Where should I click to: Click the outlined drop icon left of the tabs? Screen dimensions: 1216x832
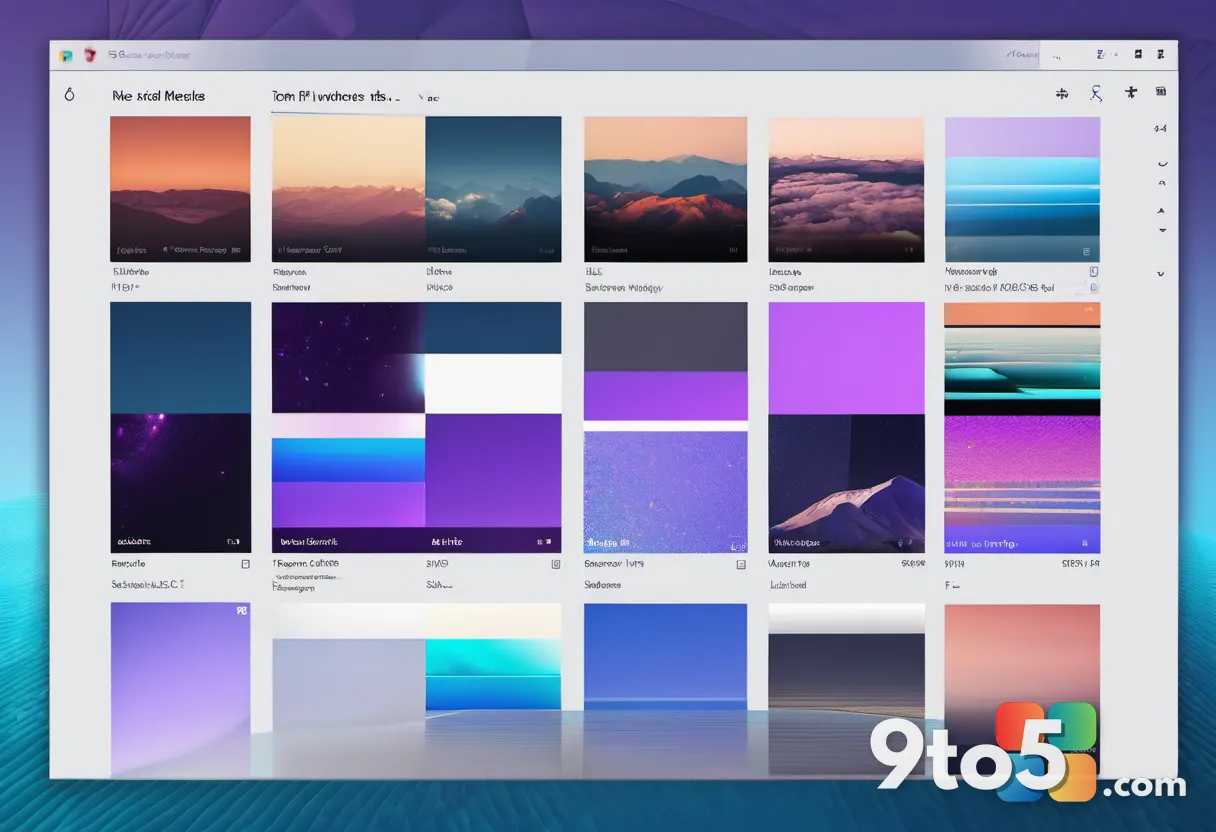tap(69, 95)
